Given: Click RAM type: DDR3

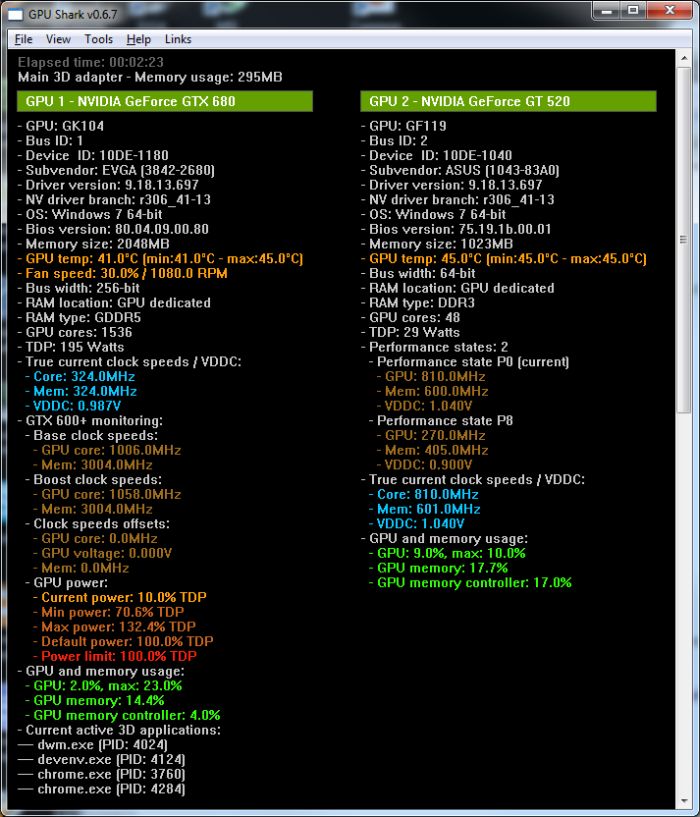Looking at the screenshot, I should click(418, 303).
